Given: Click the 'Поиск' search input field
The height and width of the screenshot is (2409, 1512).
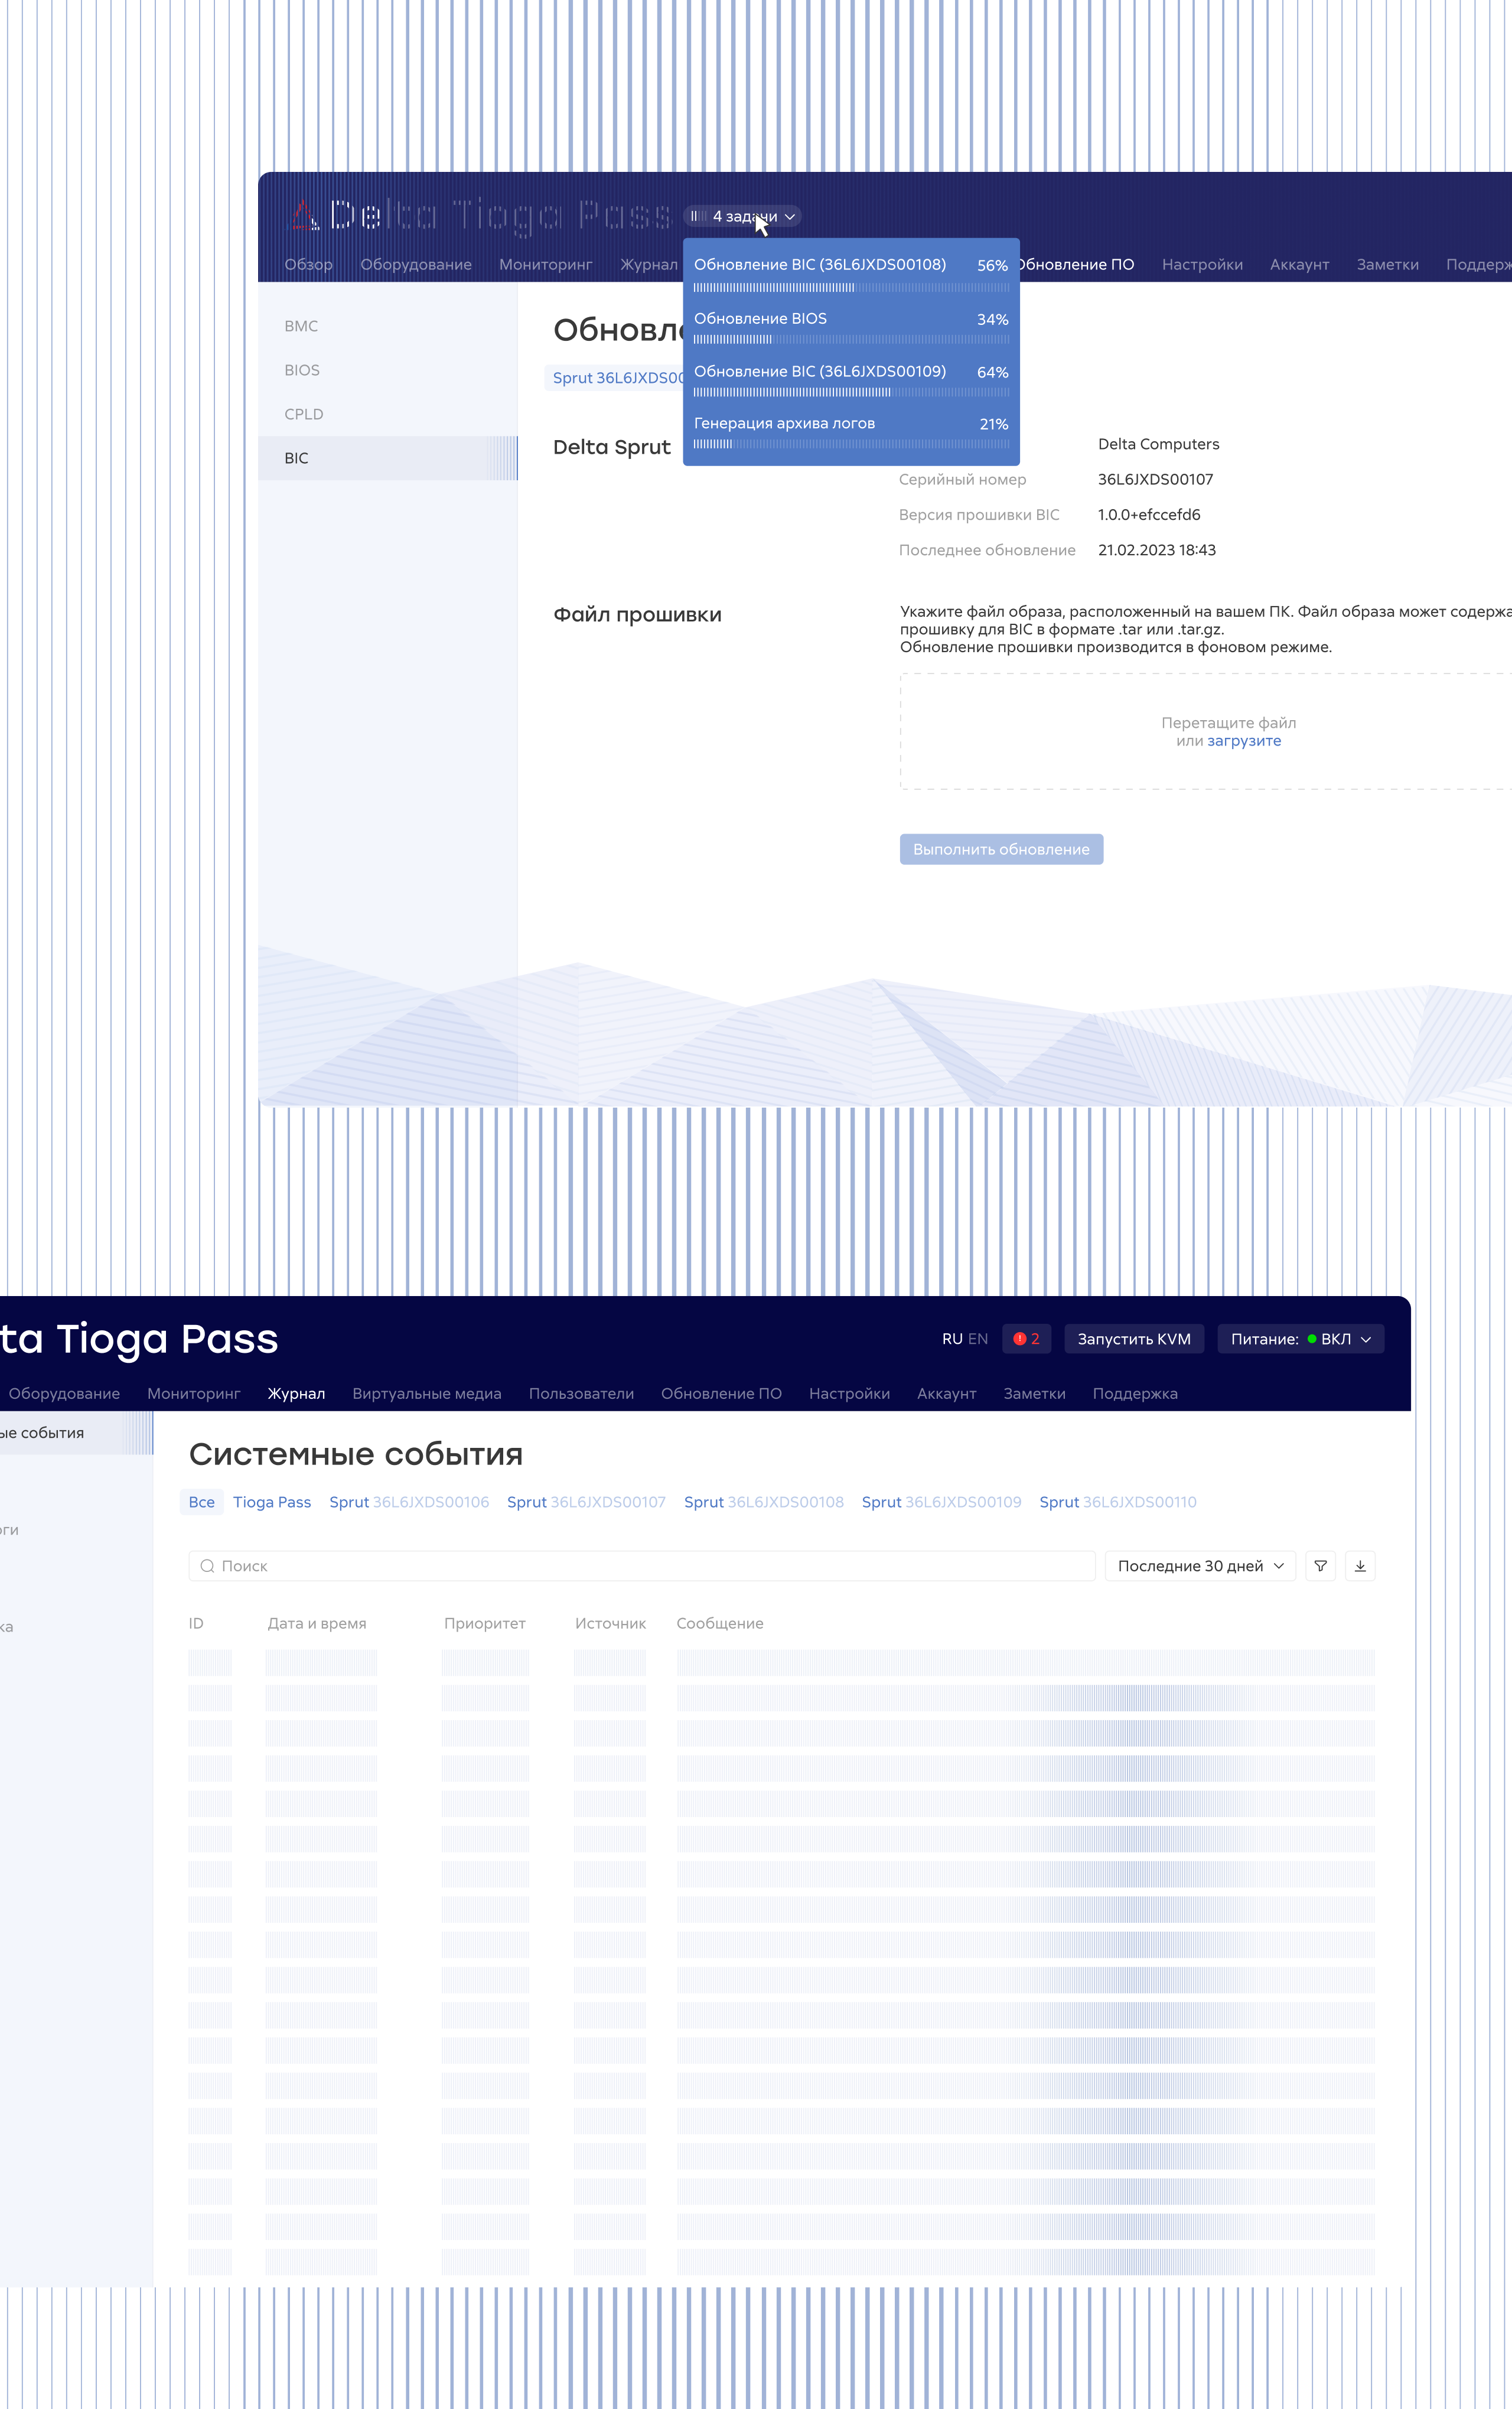Looking at the screenshot, I should point(640,1566).
